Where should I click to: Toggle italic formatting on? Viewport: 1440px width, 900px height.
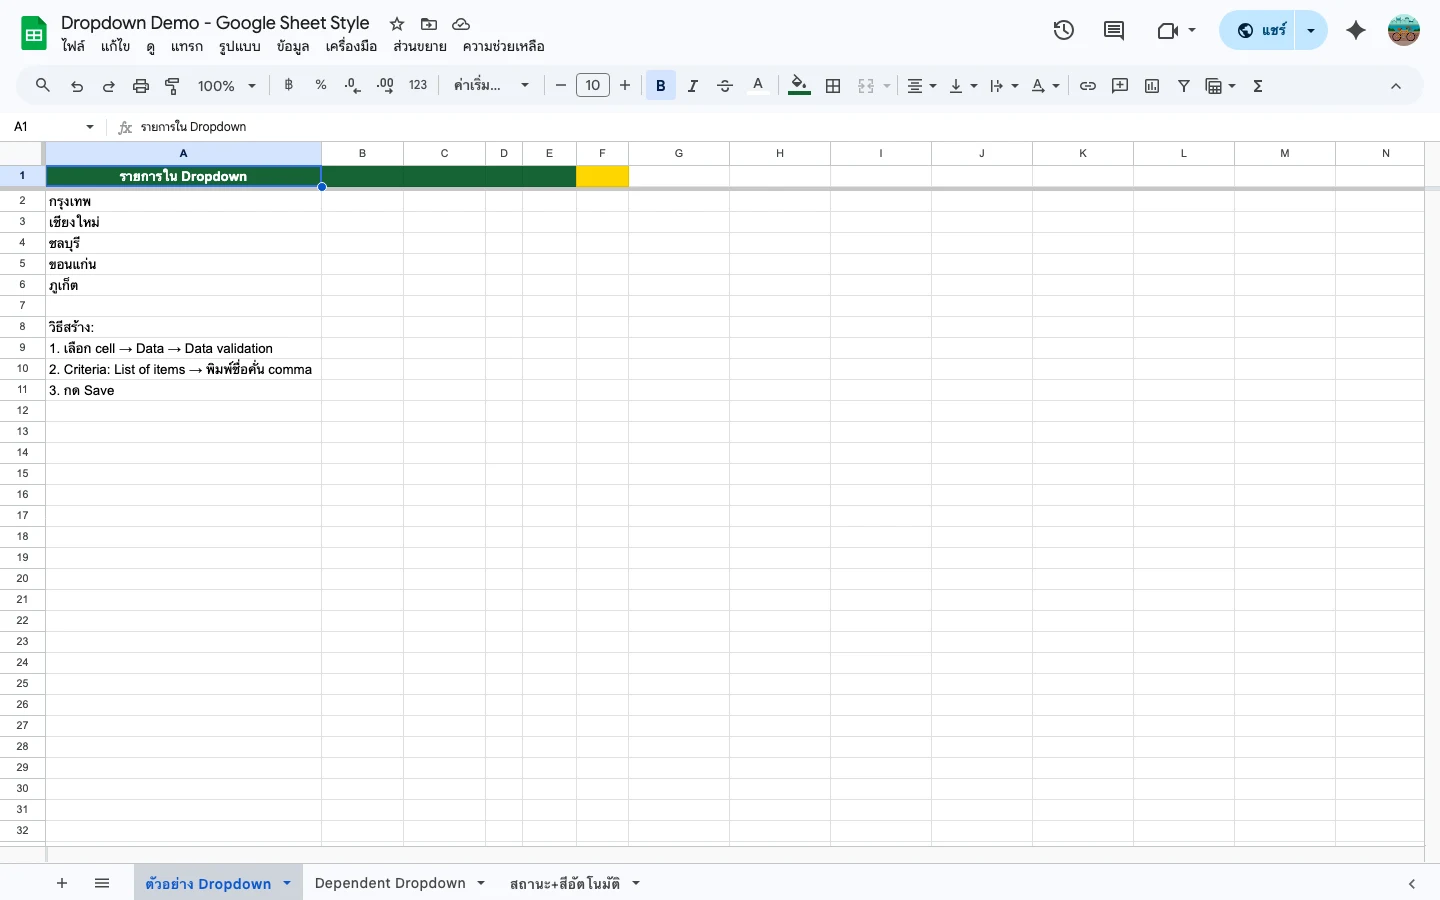pos(692,85)
